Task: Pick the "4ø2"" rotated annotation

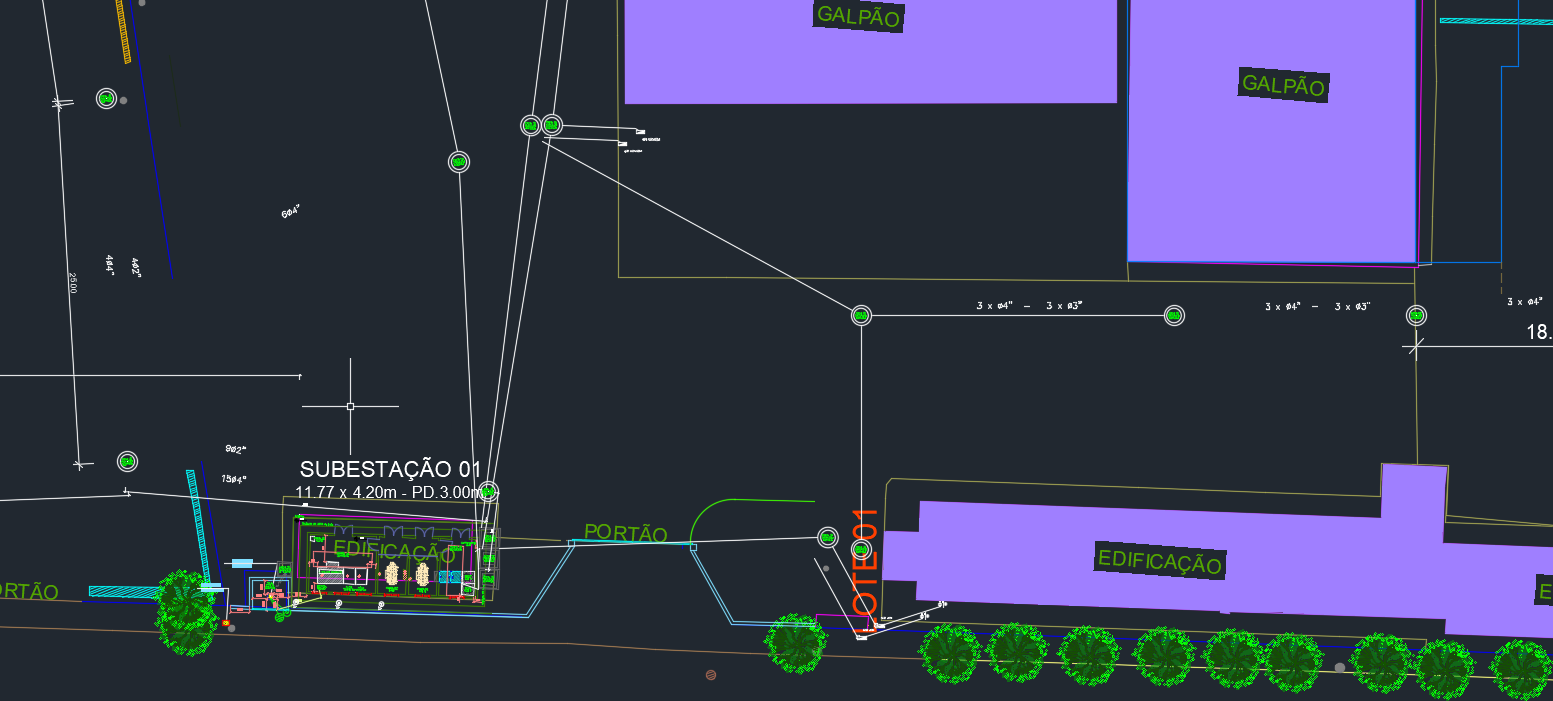Action: click(x=135, y=268)
